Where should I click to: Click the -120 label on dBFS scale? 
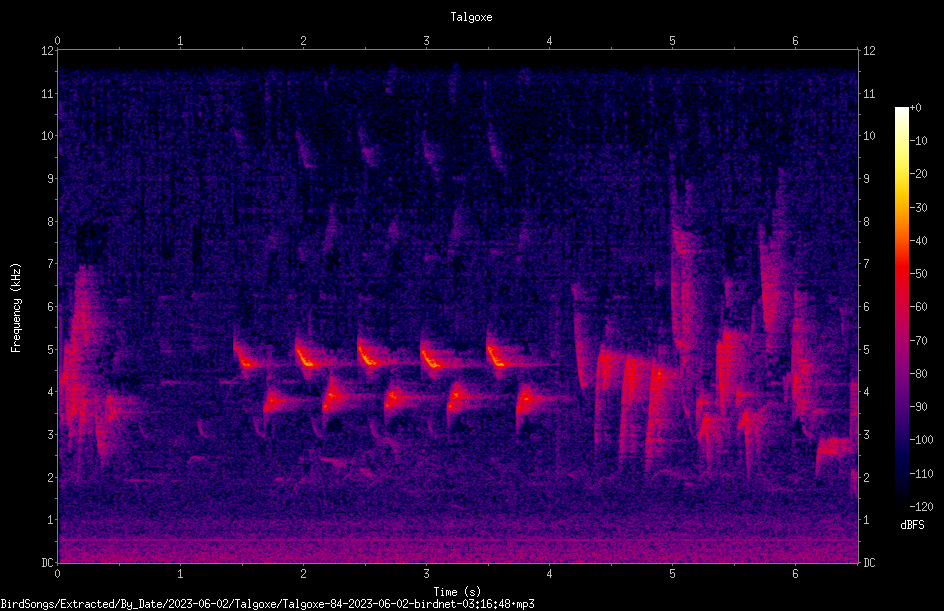(921, 507)
